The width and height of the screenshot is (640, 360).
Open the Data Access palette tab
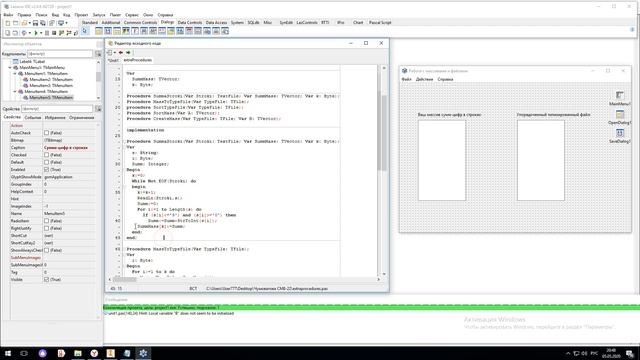(216, 22)
